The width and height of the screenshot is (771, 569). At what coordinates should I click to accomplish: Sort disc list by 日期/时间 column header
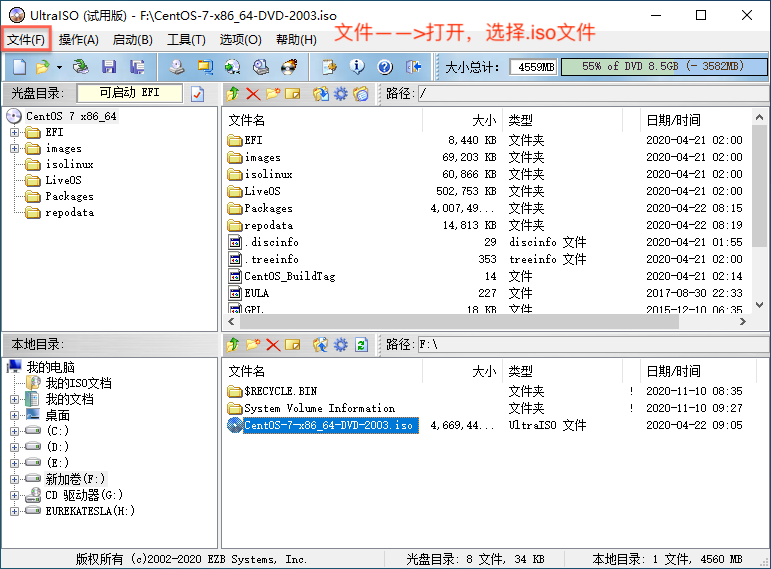click(x=673, y=120)
